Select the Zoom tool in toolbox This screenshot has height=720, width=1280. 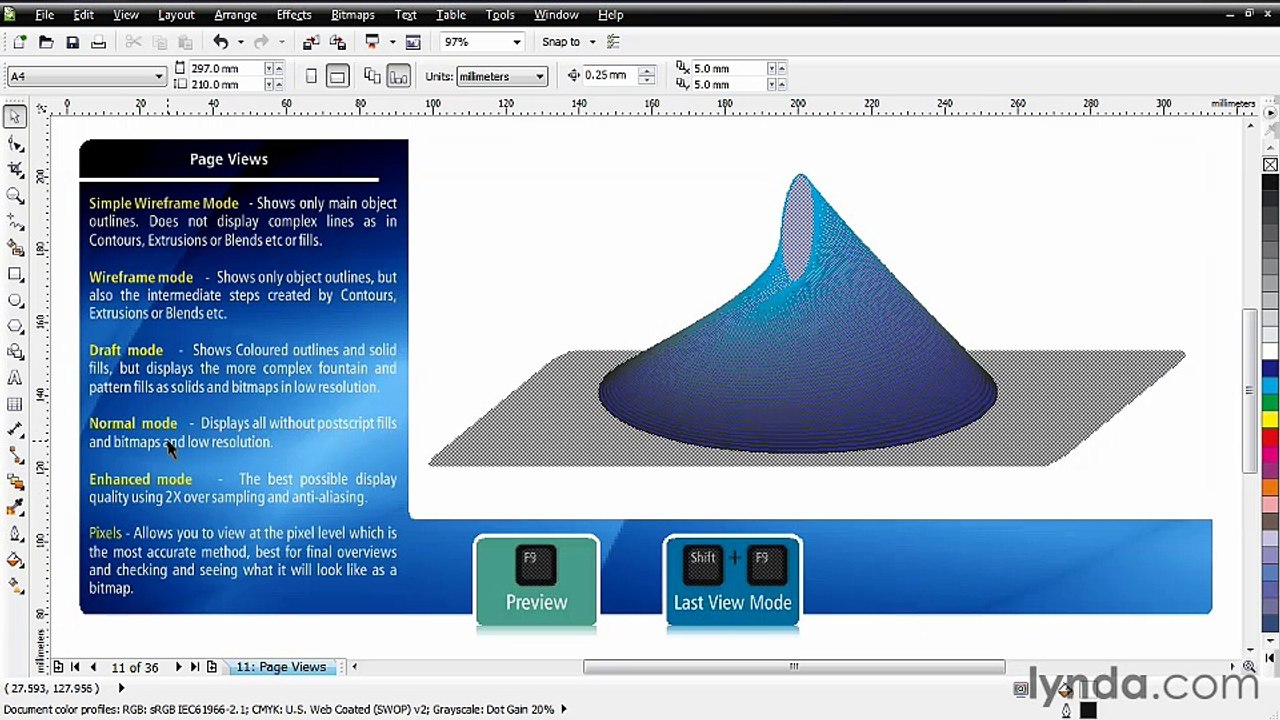point(15,195)
